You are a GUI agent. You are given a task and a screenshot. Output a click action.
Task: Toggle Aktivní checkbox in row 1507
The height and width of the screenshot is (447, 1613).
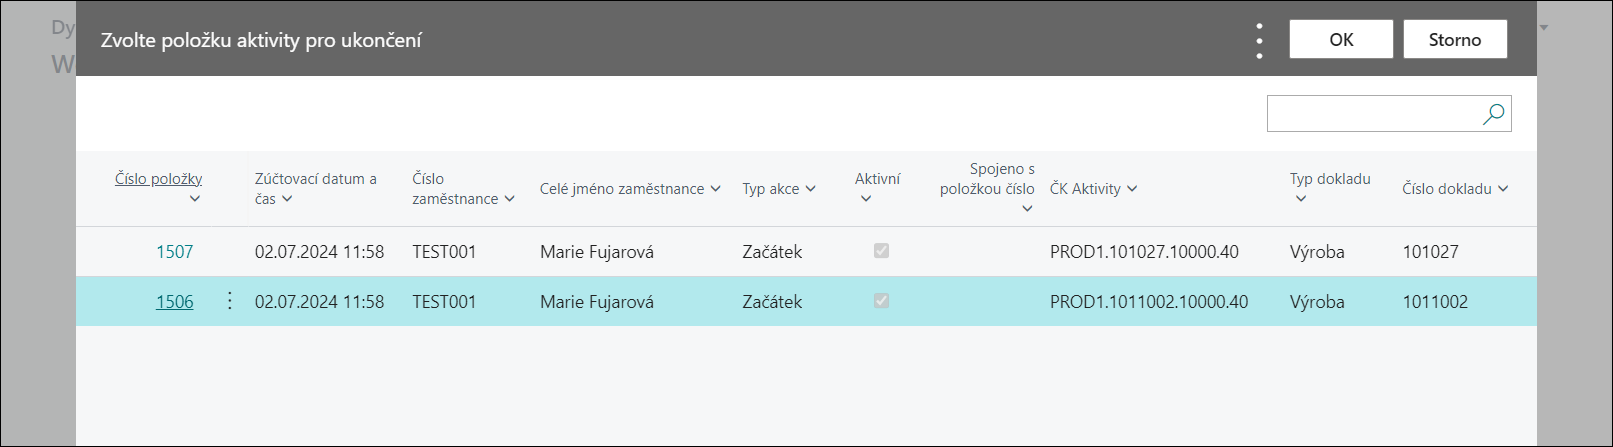click(881, 251)
